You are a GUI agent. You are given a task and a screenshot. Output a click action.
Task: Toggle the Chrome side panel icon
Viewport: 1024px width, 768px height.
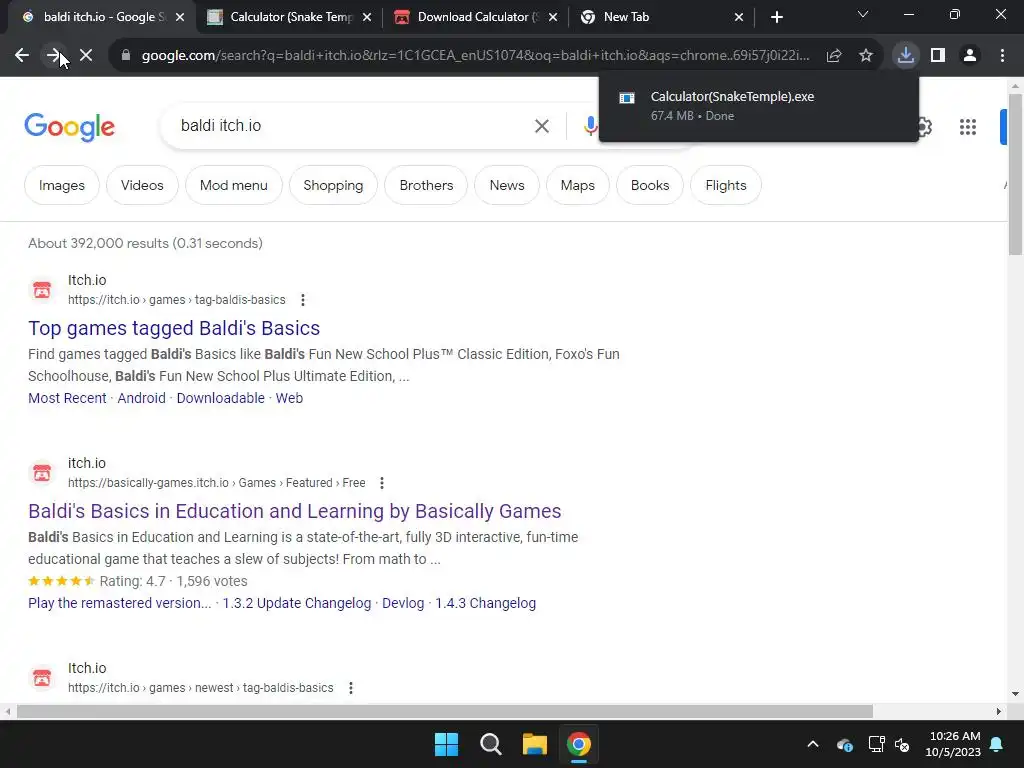point(938,56)
